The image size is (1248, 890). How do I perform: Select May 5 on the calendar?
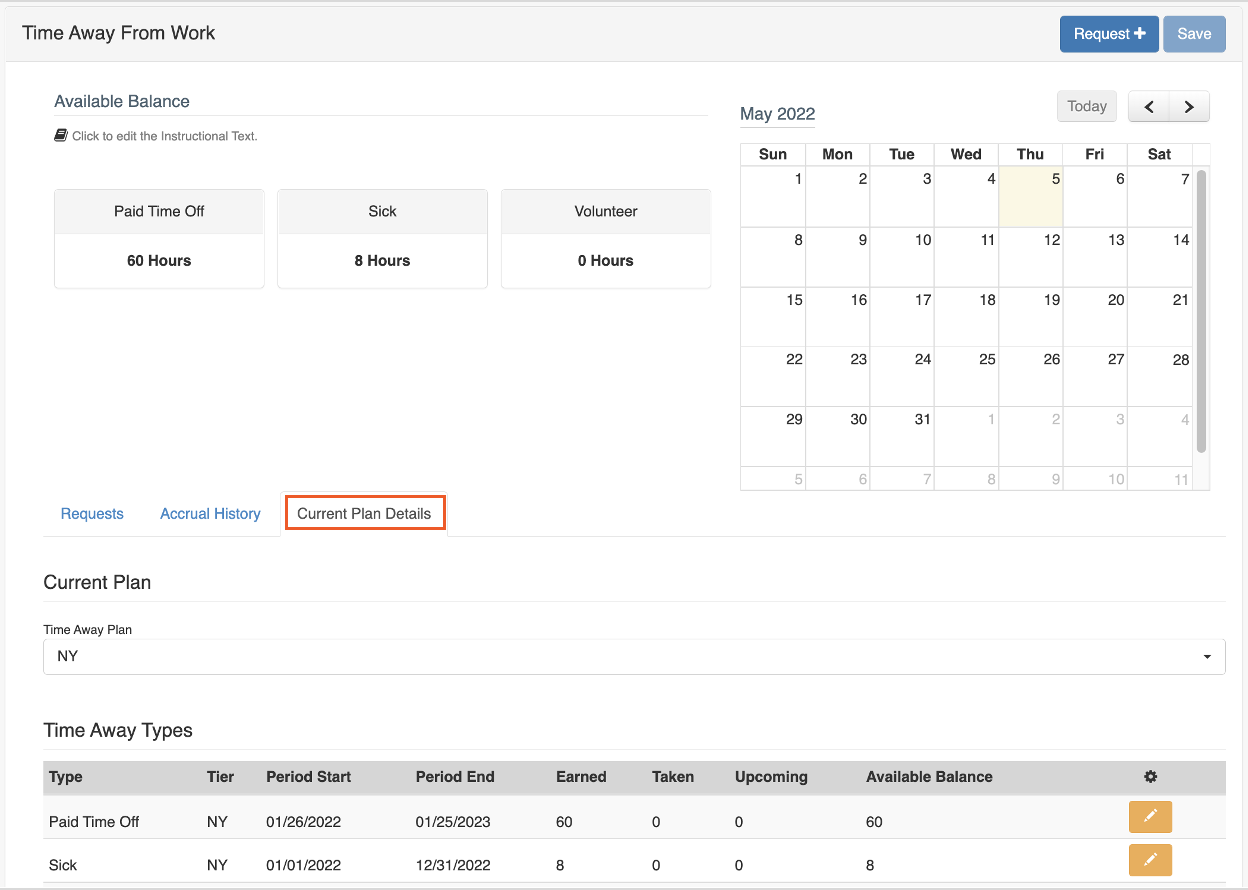[1031, 196]
